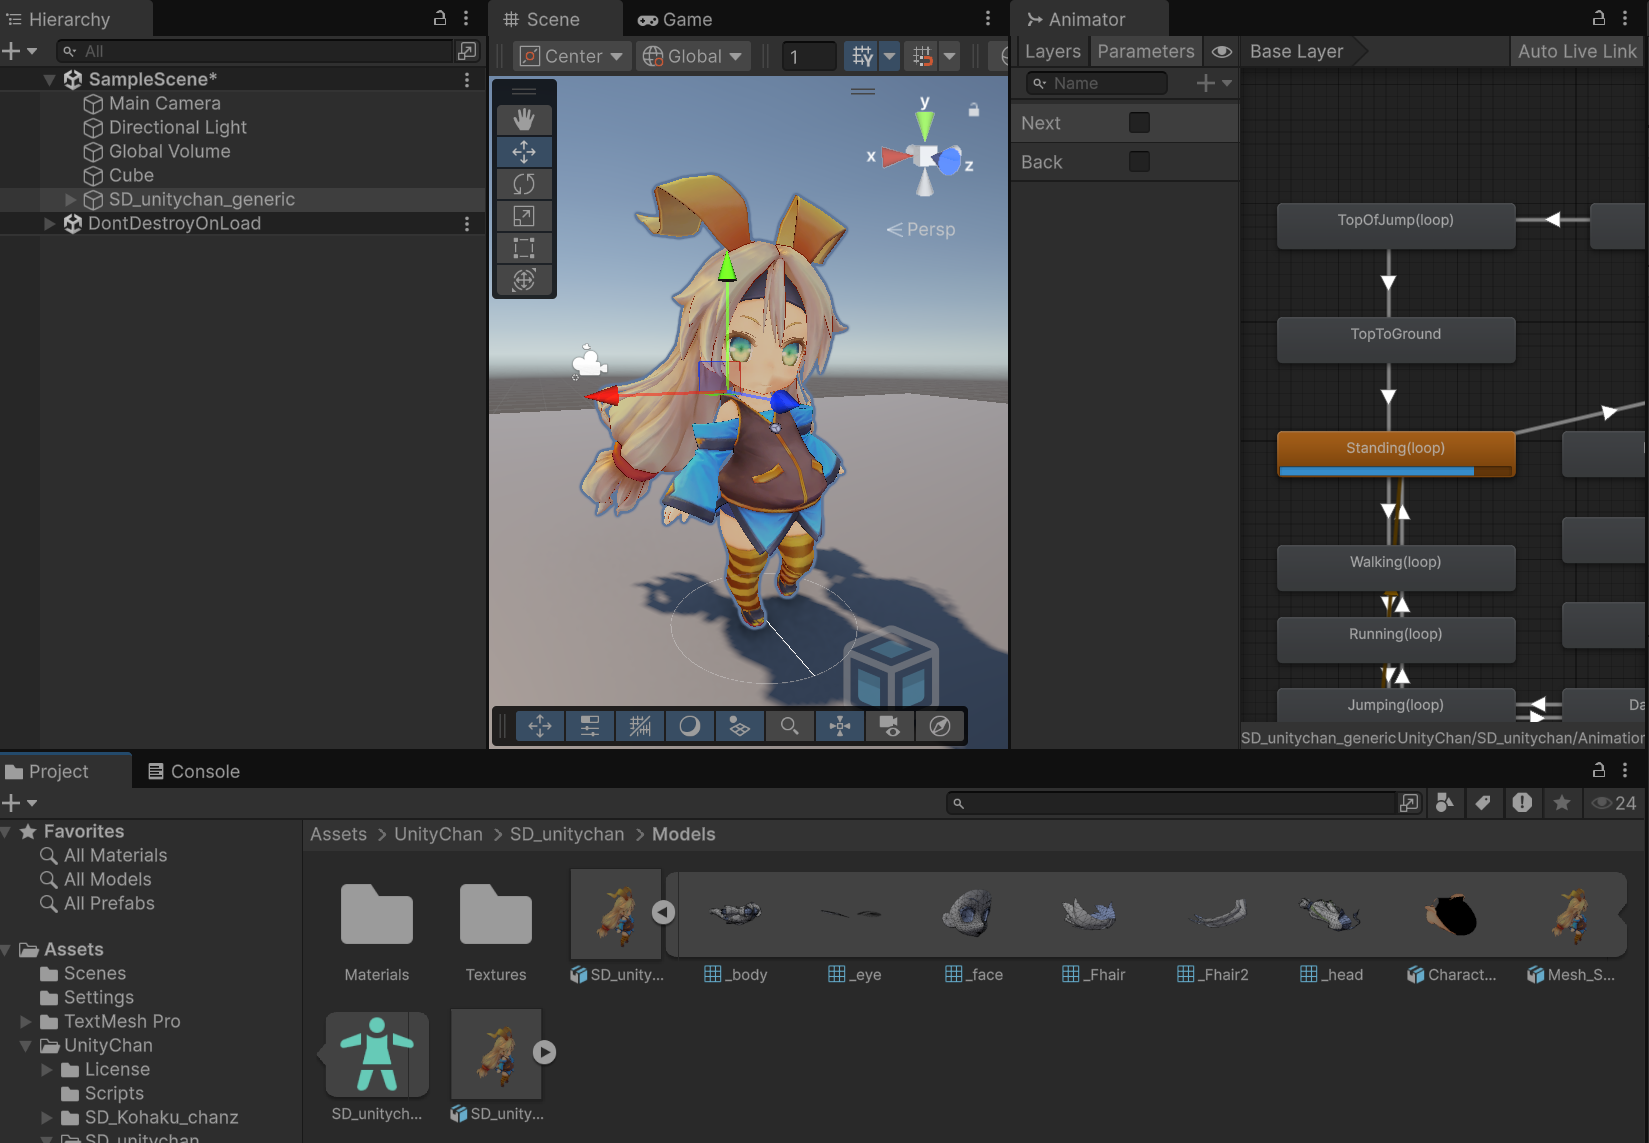The height and width of the screenshot is (1143, 1649).
Task: Click the favorites star filter icon
Action: (x=1561, y=803)
